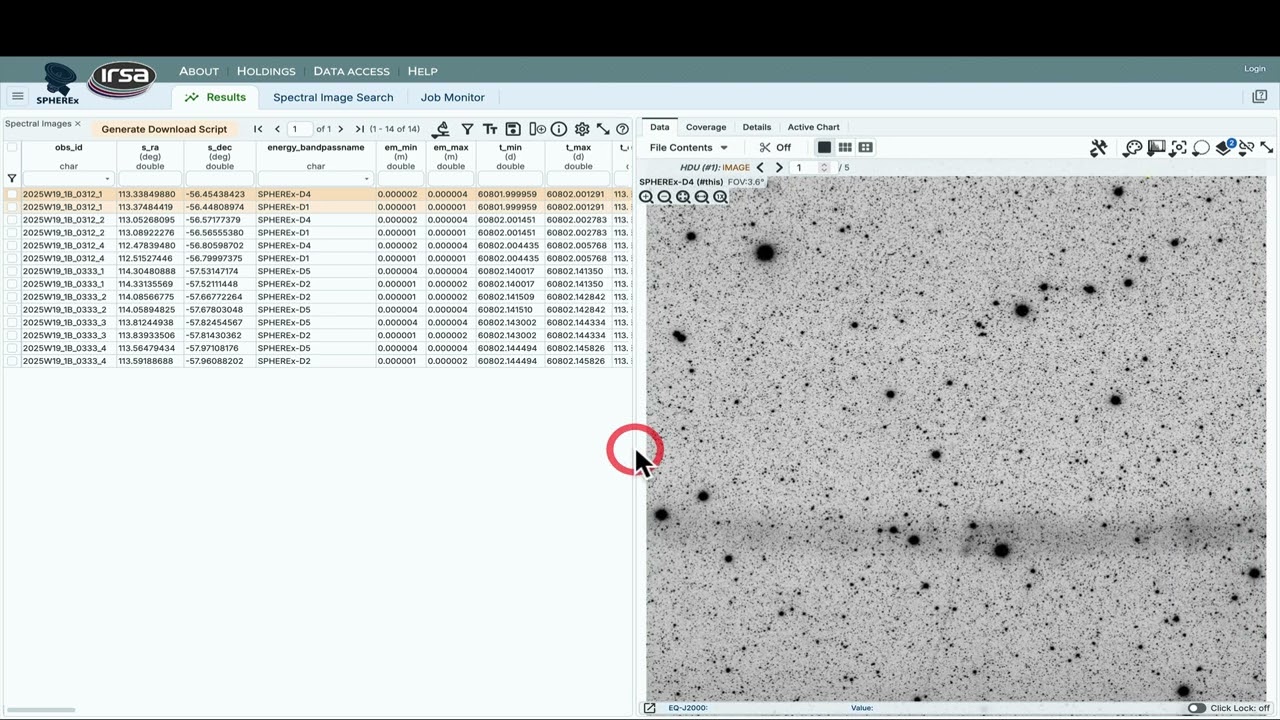This screenshot has height=720, width=1280.
Task: Open the layout panel icon near Login
Action: 1260,97
